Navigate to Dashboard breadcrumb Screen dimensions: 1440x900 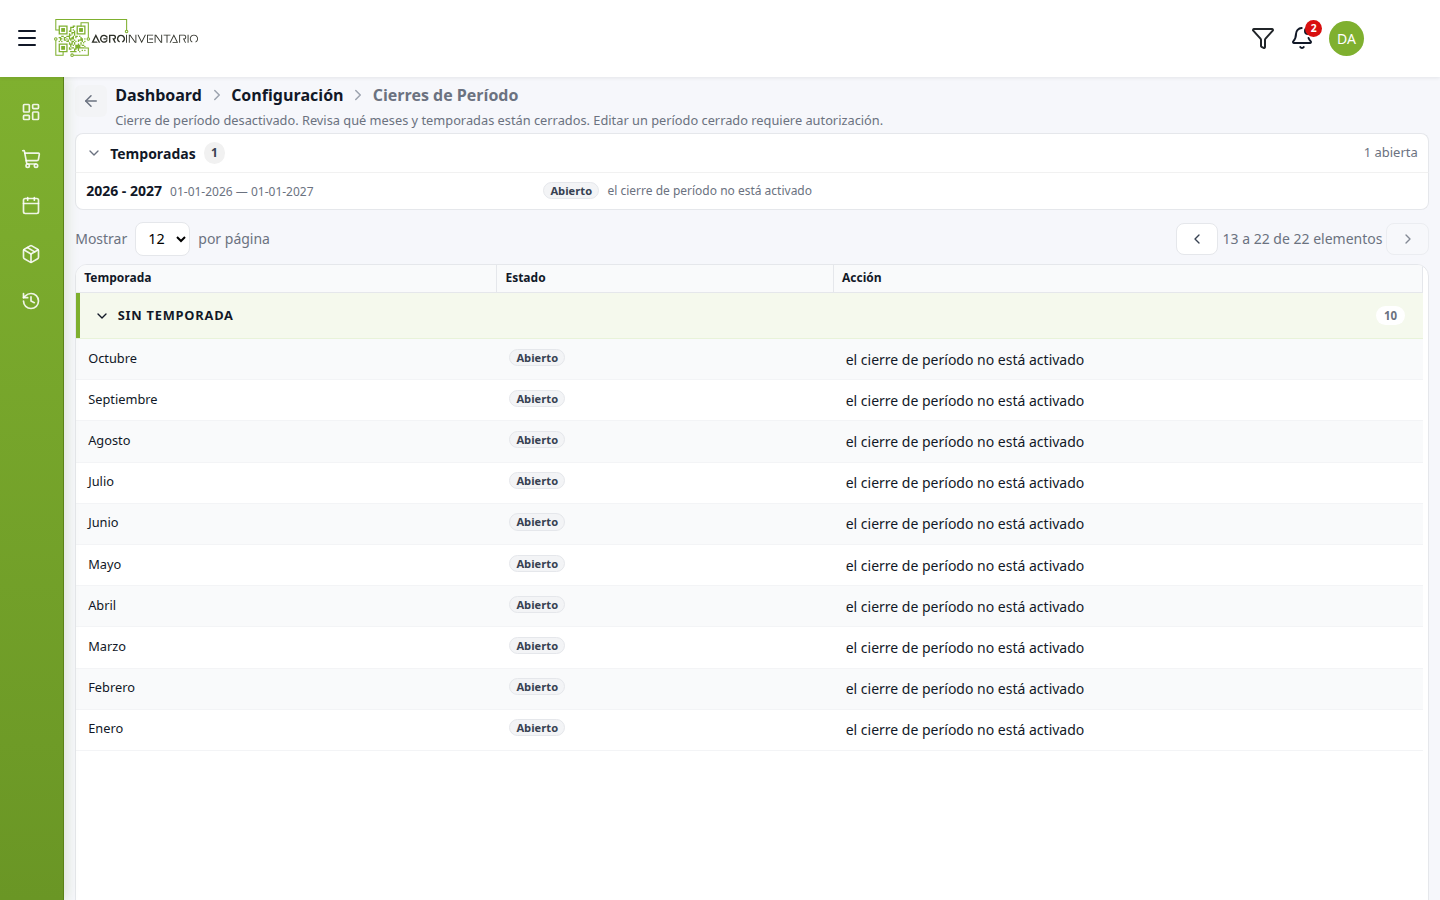point(158,95)
